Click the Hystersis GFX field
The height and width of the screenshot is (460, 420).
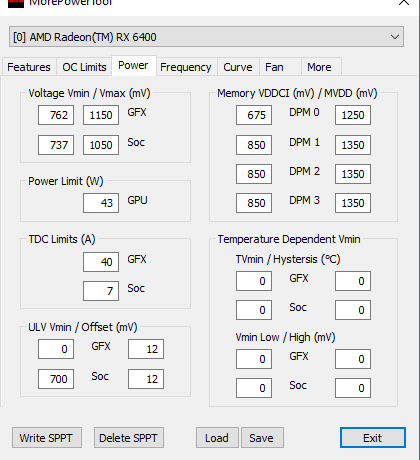click(x=353, y=281)
